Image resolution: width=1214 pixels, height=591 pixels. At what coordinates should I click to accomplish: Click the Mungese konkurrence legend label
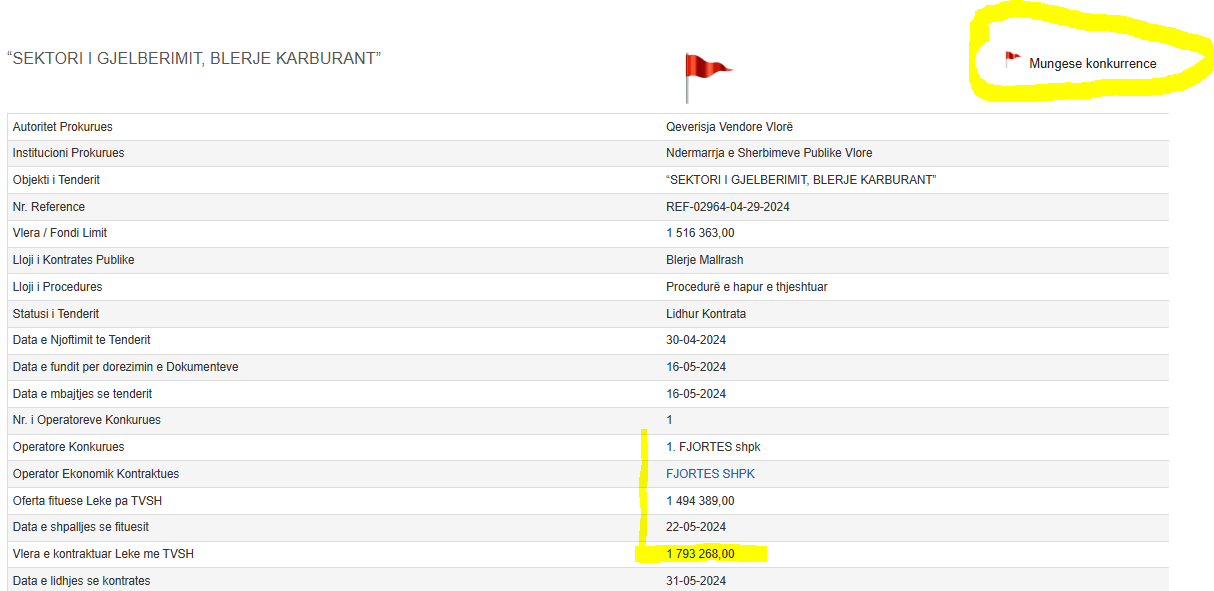[x=1092, y=64]
